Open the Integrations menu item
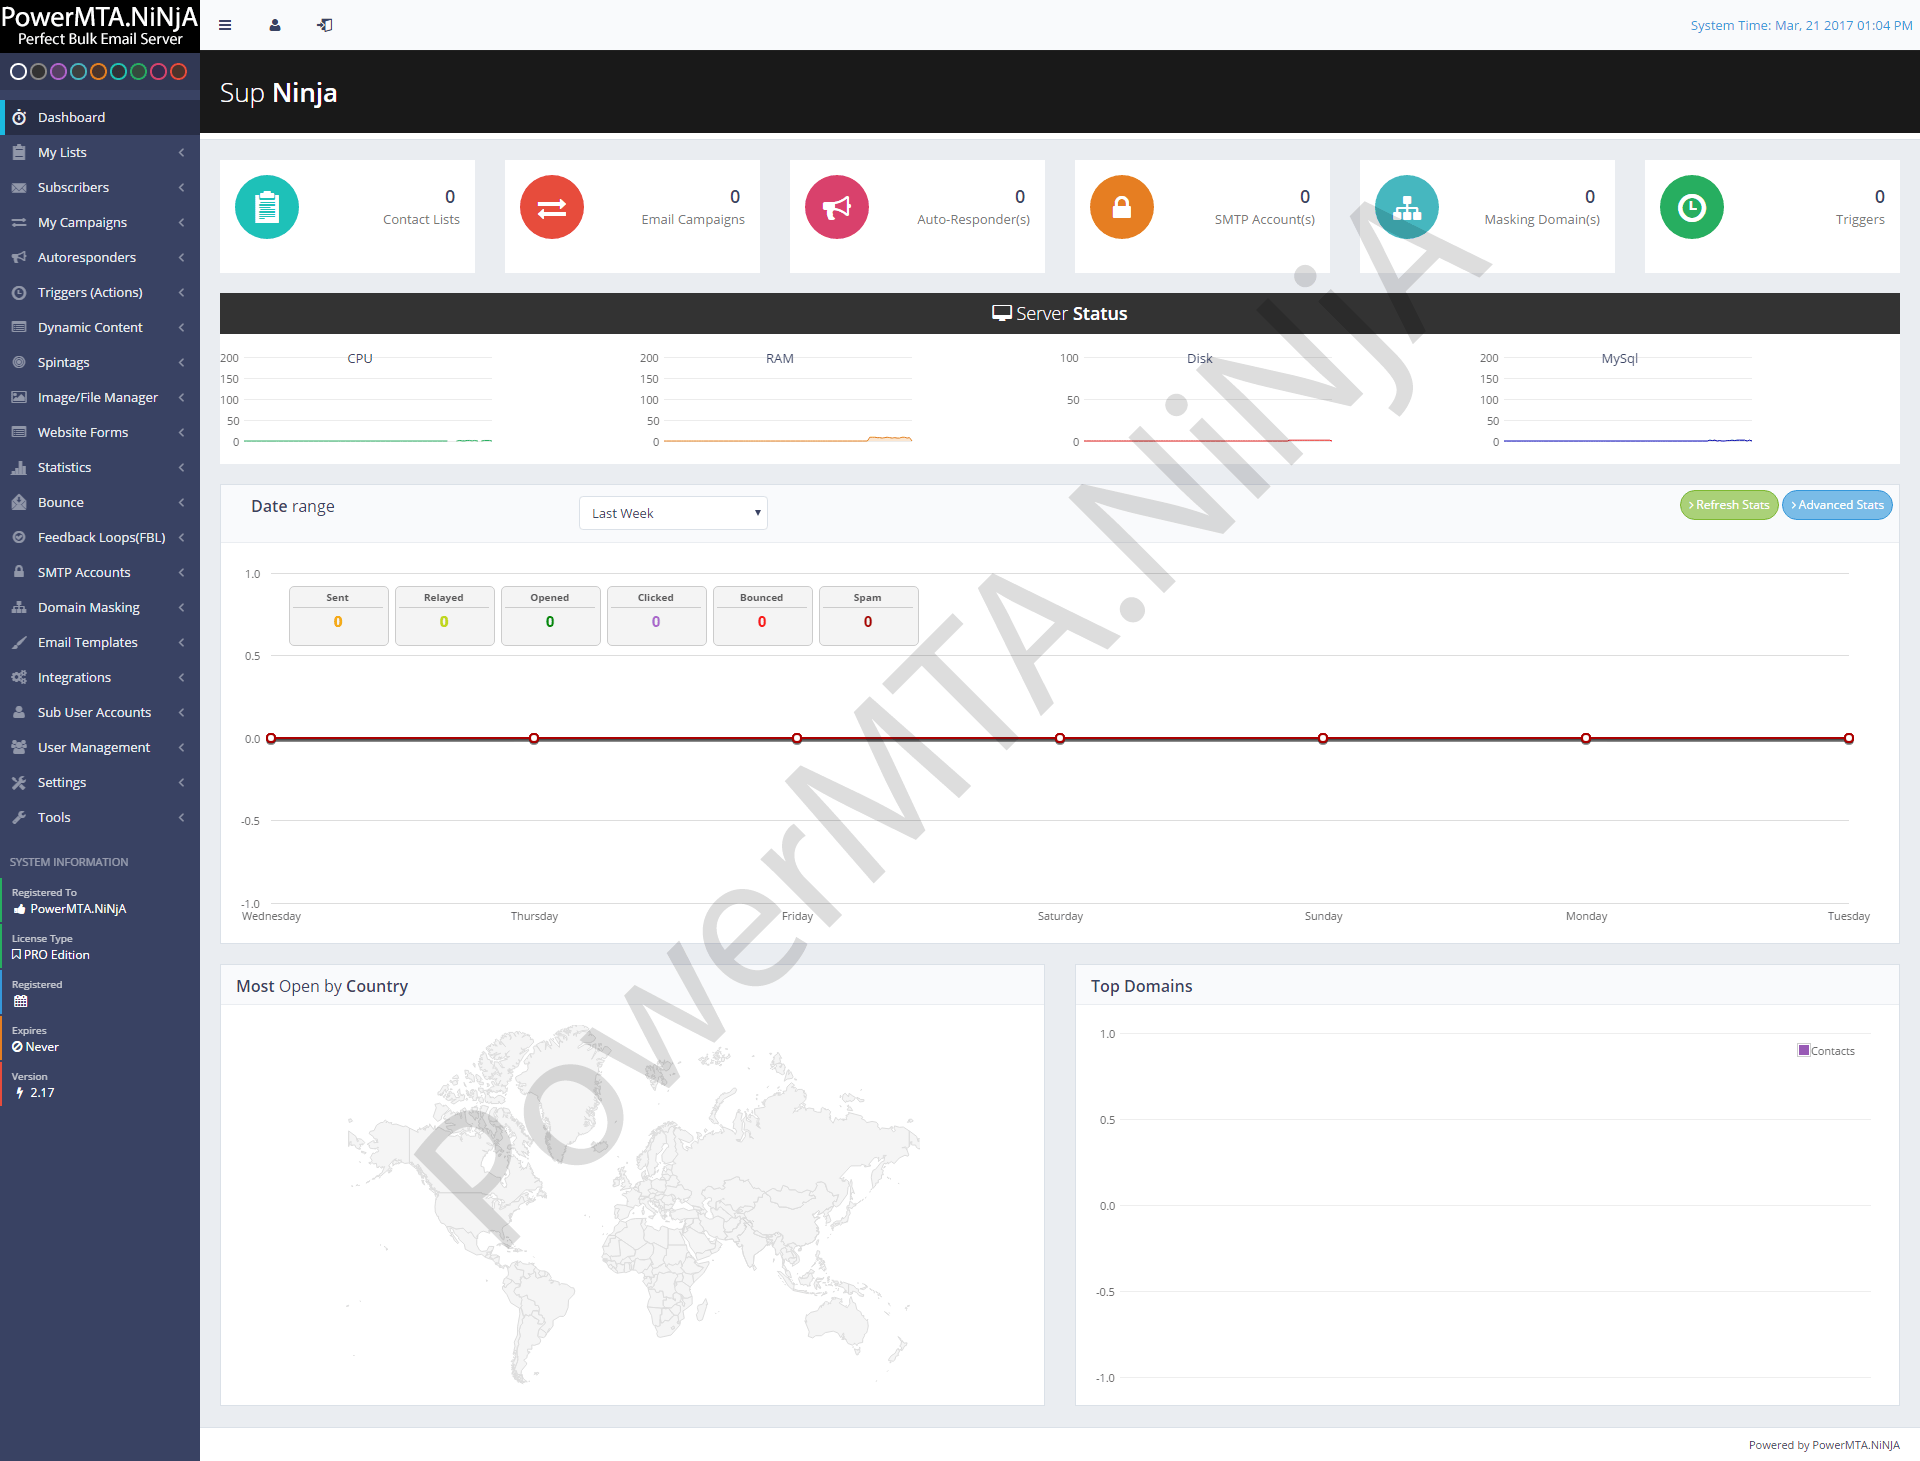 (100, 677)
